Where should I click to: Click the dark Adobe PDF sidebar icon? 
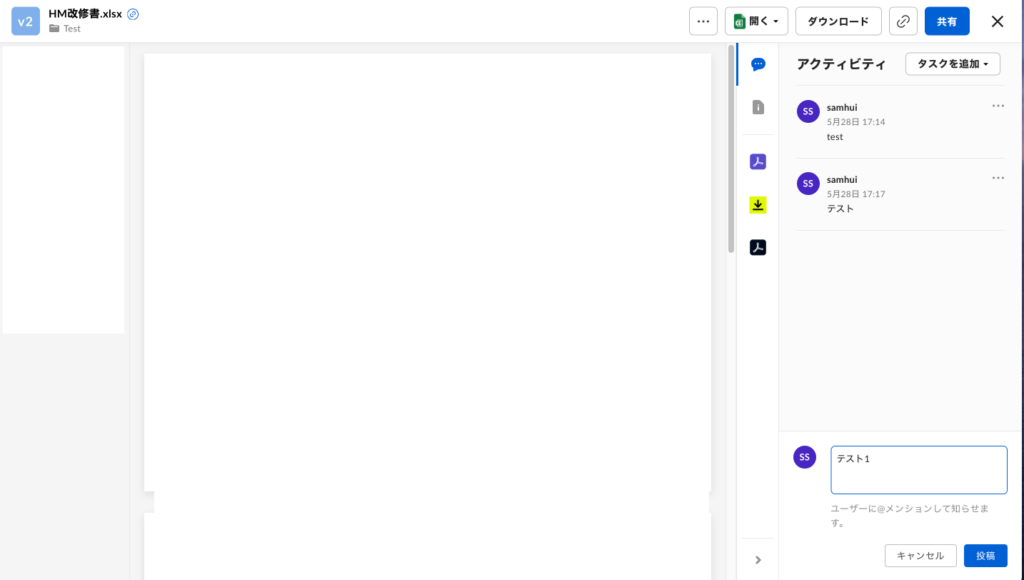point(758,247)
